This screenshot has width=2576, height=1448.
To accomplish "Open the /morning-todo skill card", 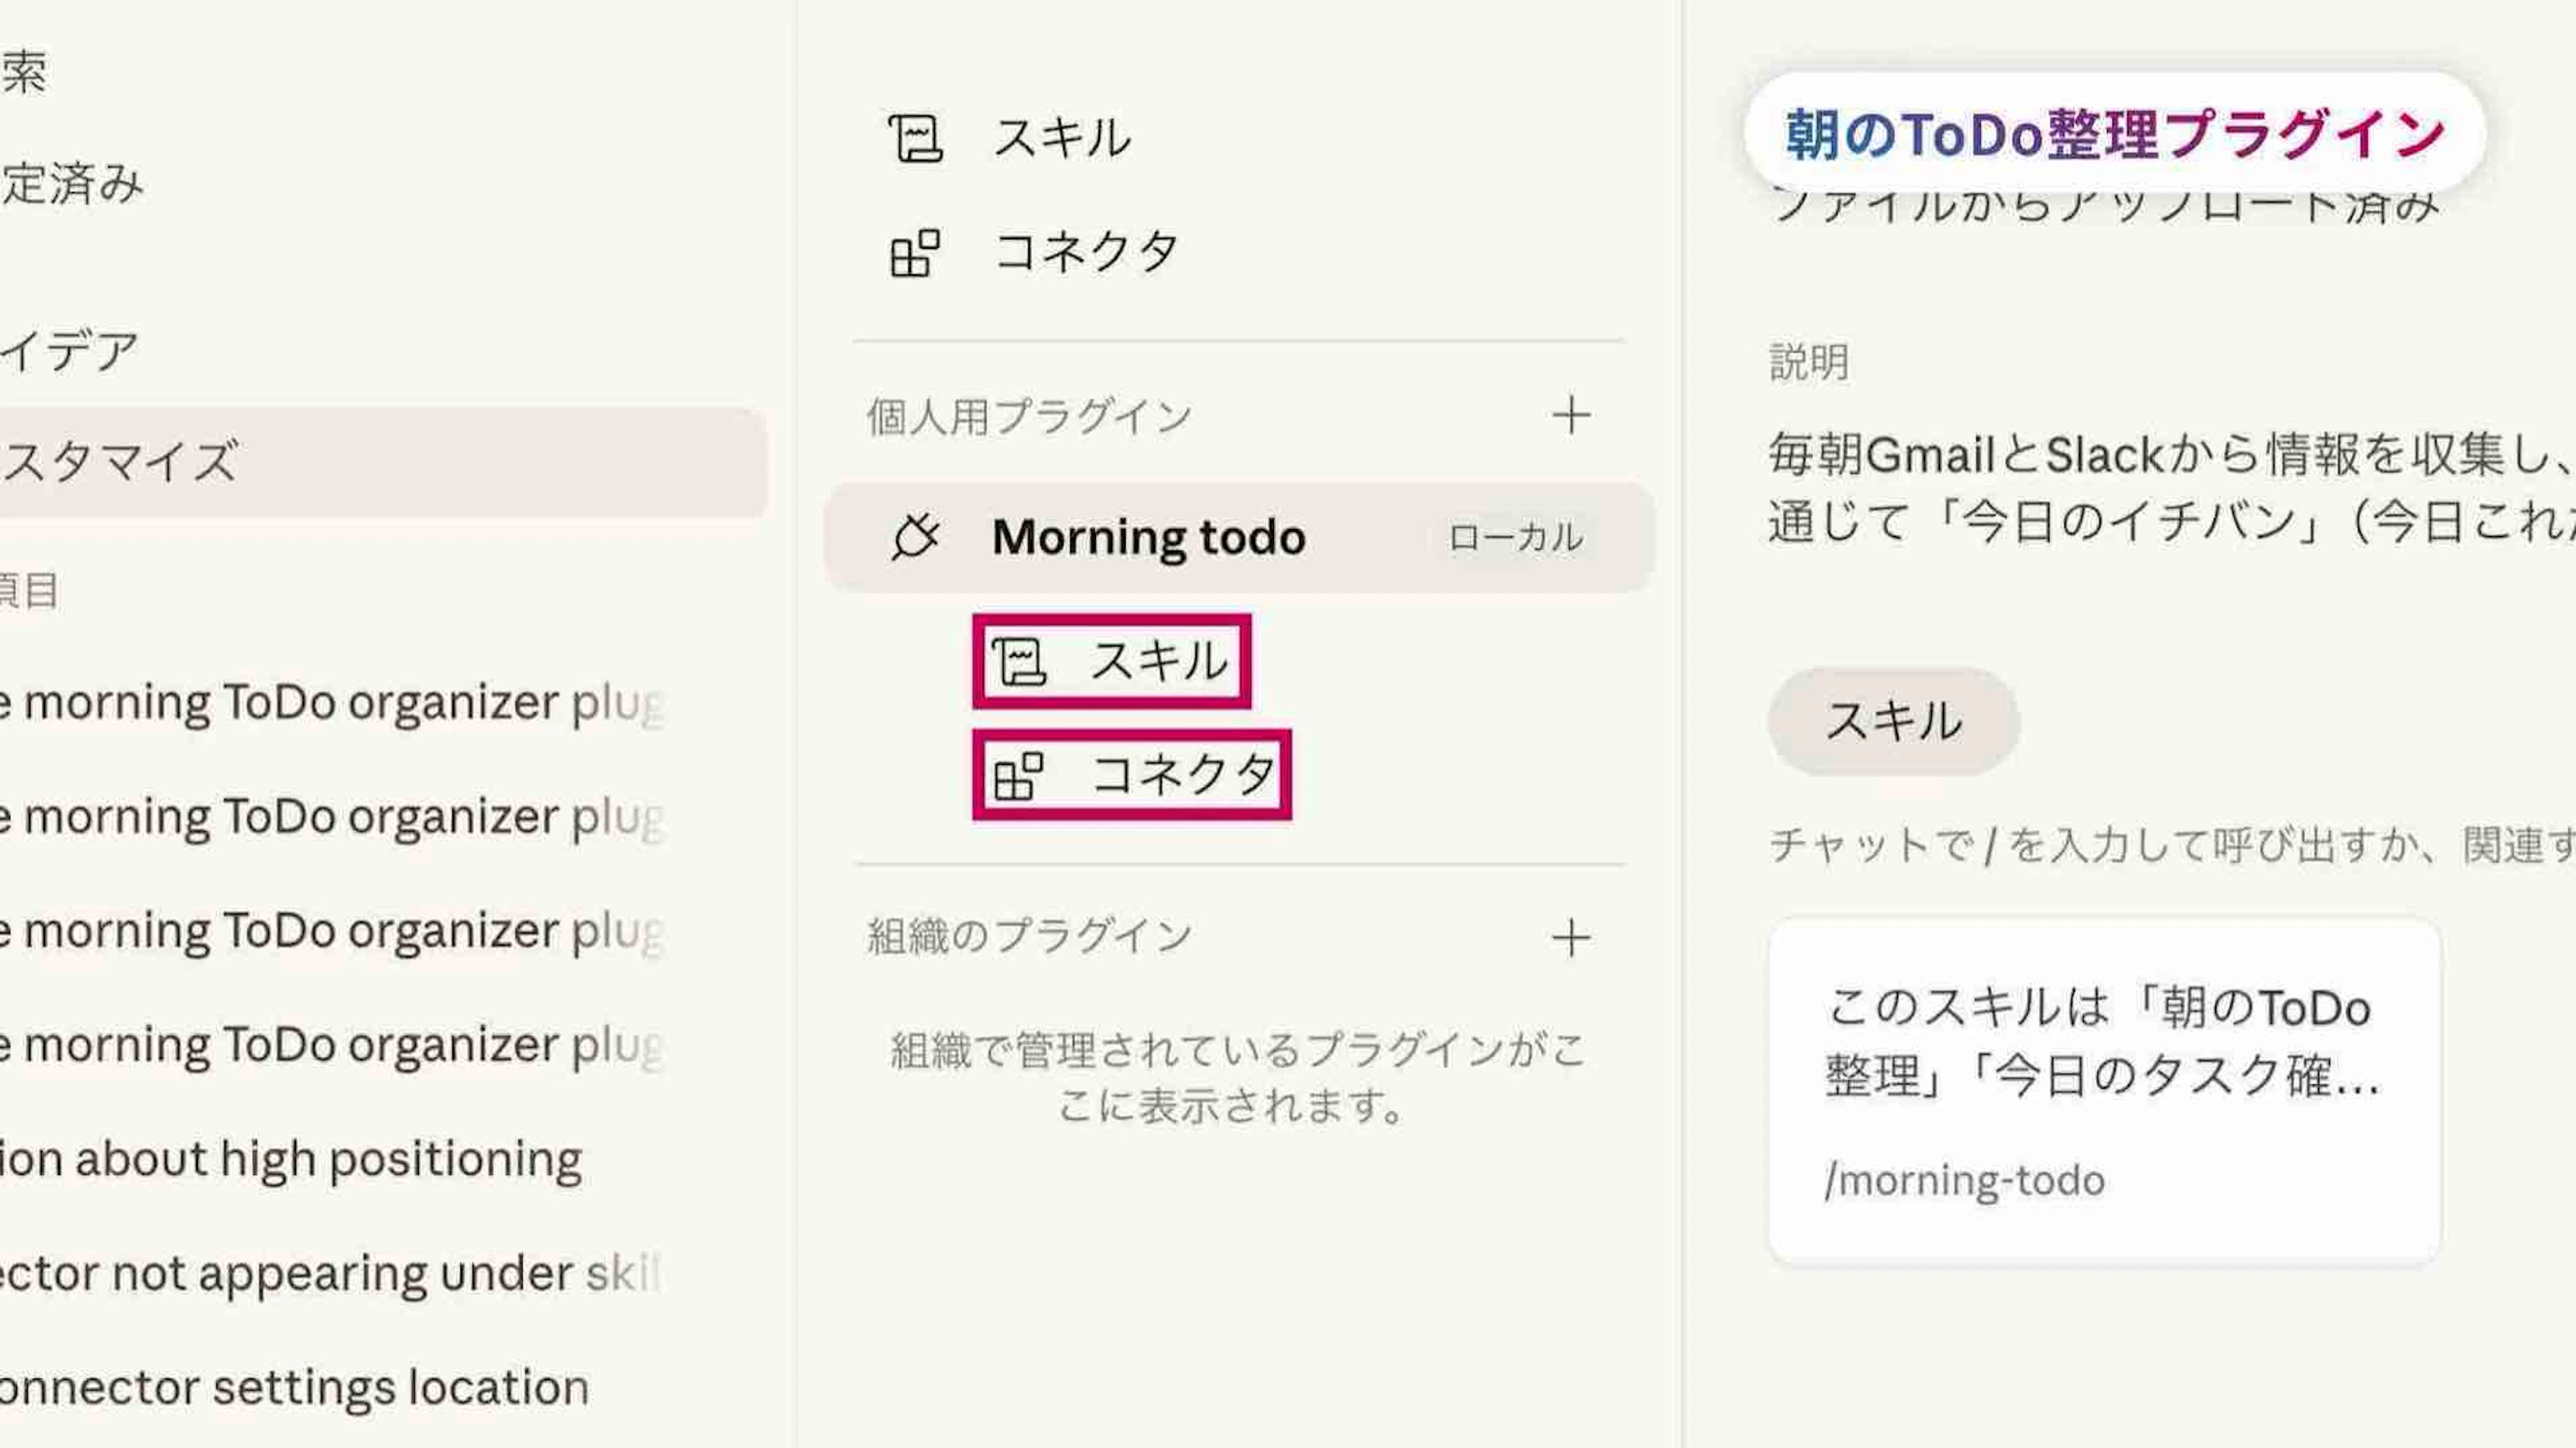I will pos(2104,1091).
